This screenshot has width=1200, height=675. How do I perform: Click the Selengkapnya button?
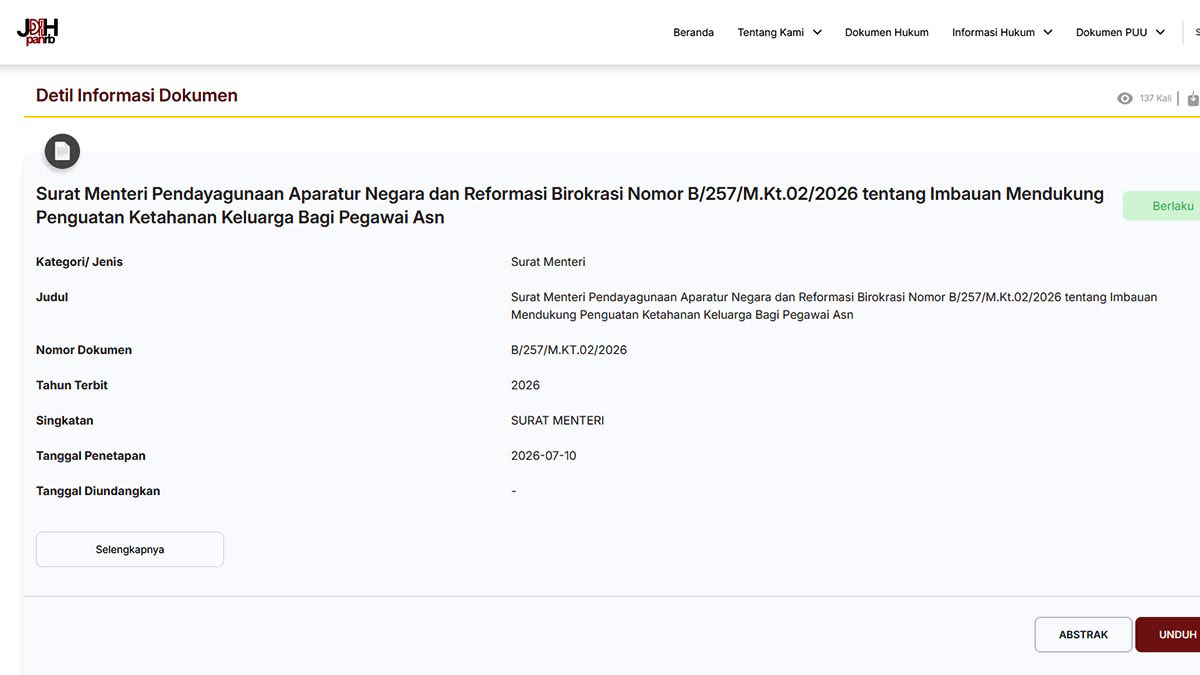tap(130, 549)
